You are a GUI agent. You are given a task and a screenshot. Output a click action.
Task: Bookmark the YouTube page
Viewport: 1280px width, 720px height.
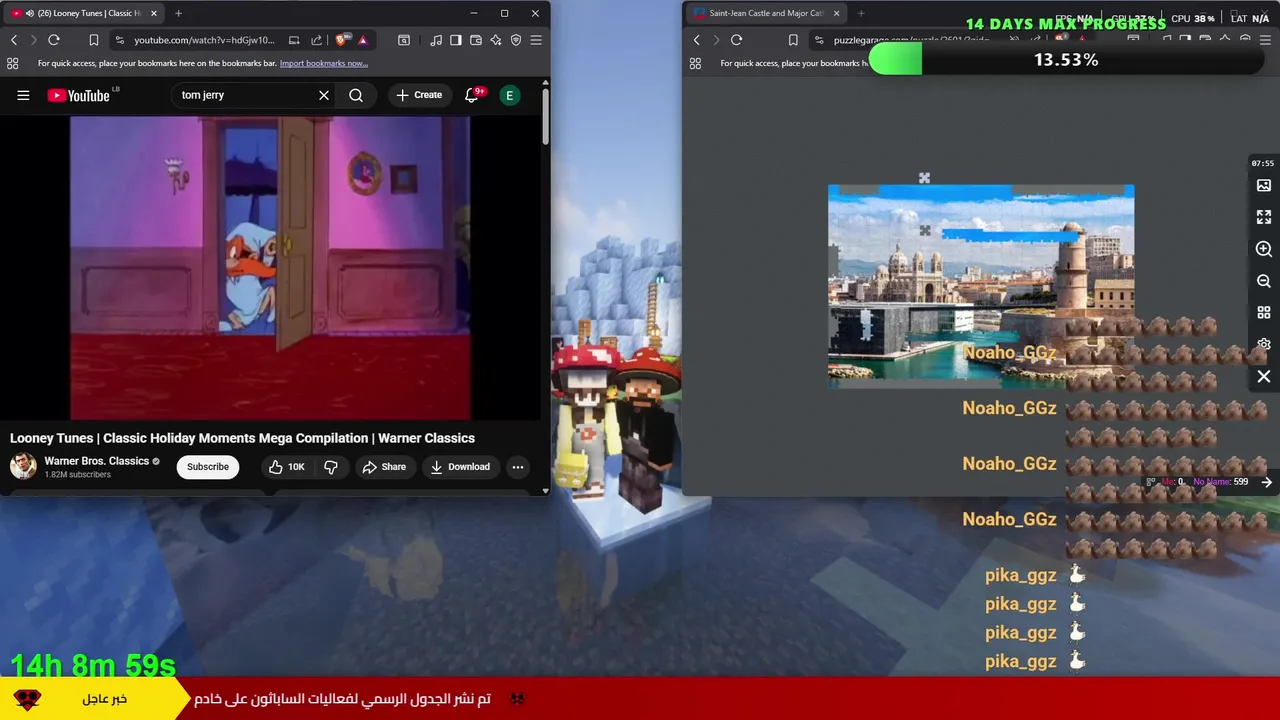[x=93, y=40]
